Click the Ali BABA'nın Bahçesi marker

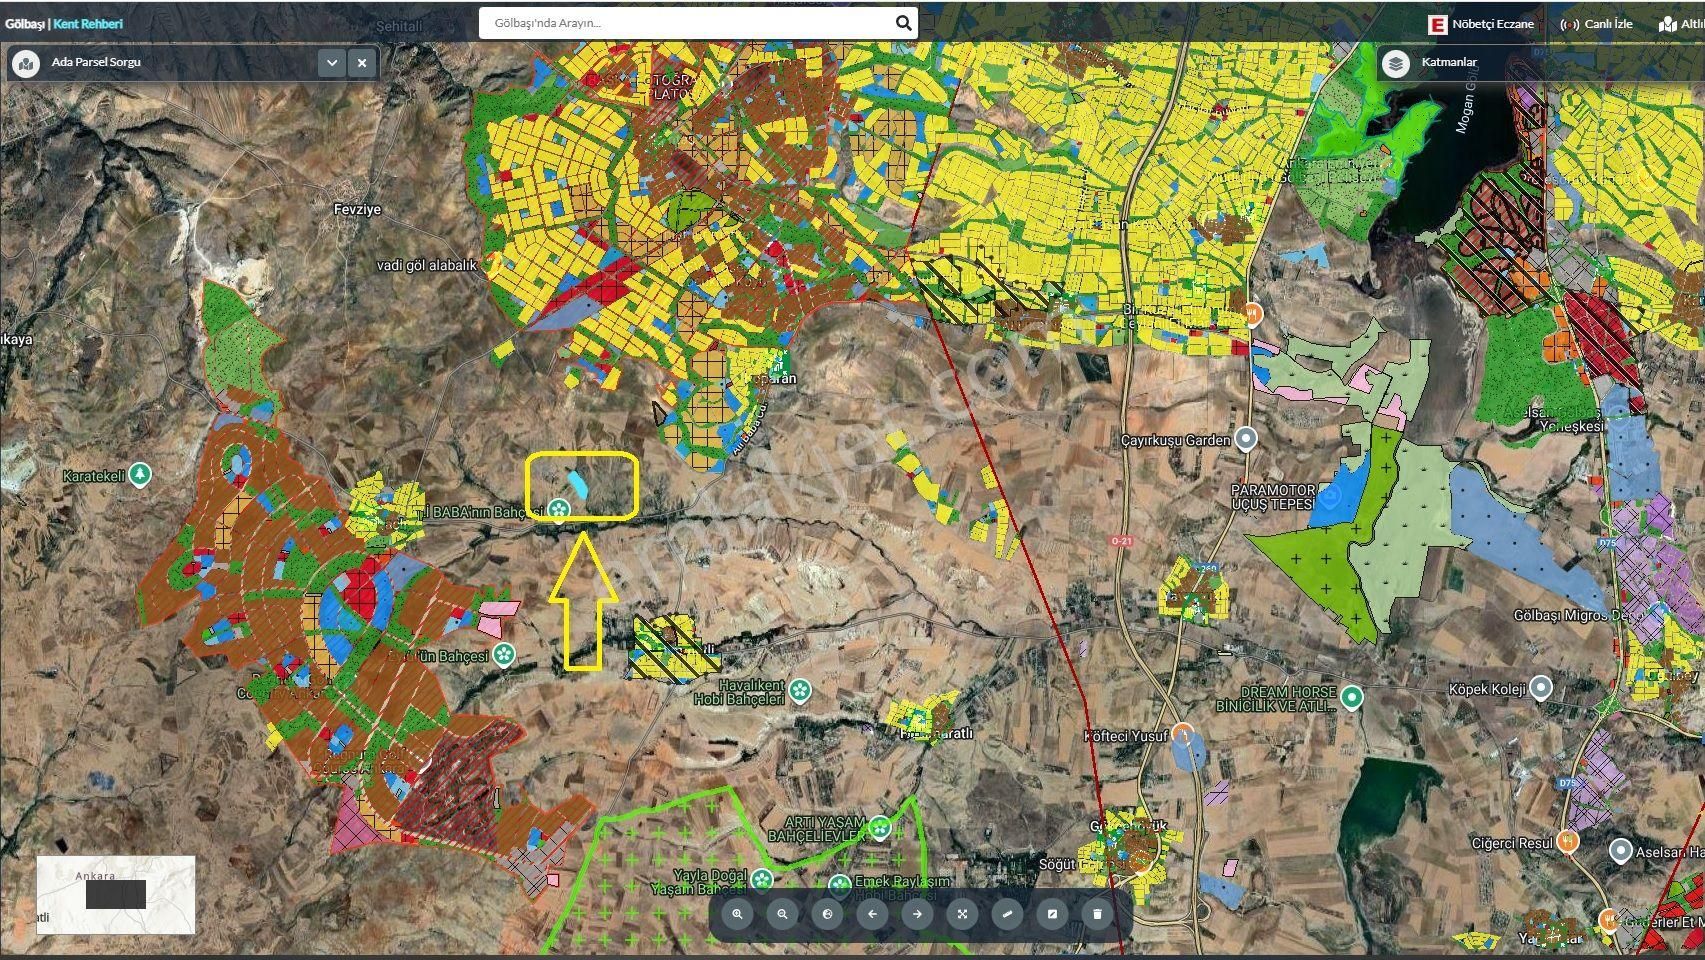559,510
